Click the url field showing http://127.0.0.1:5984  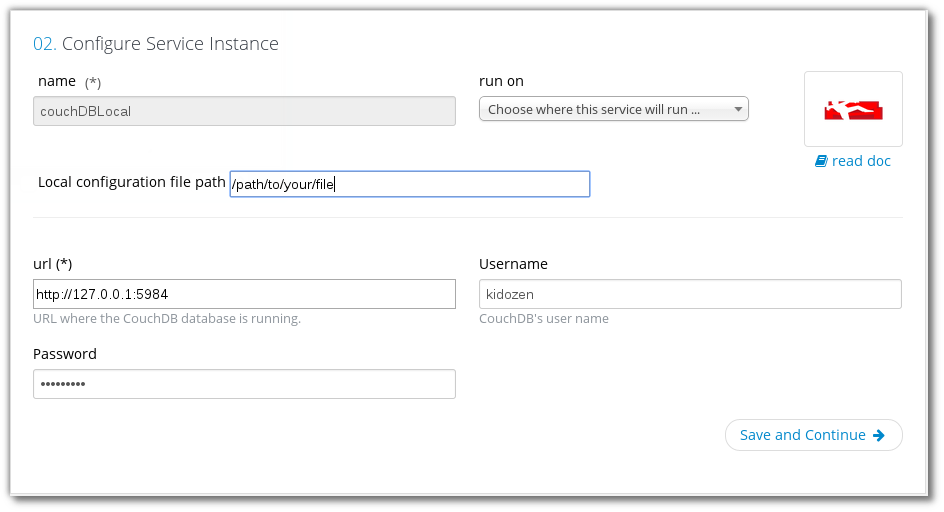[x=244, y=294]
